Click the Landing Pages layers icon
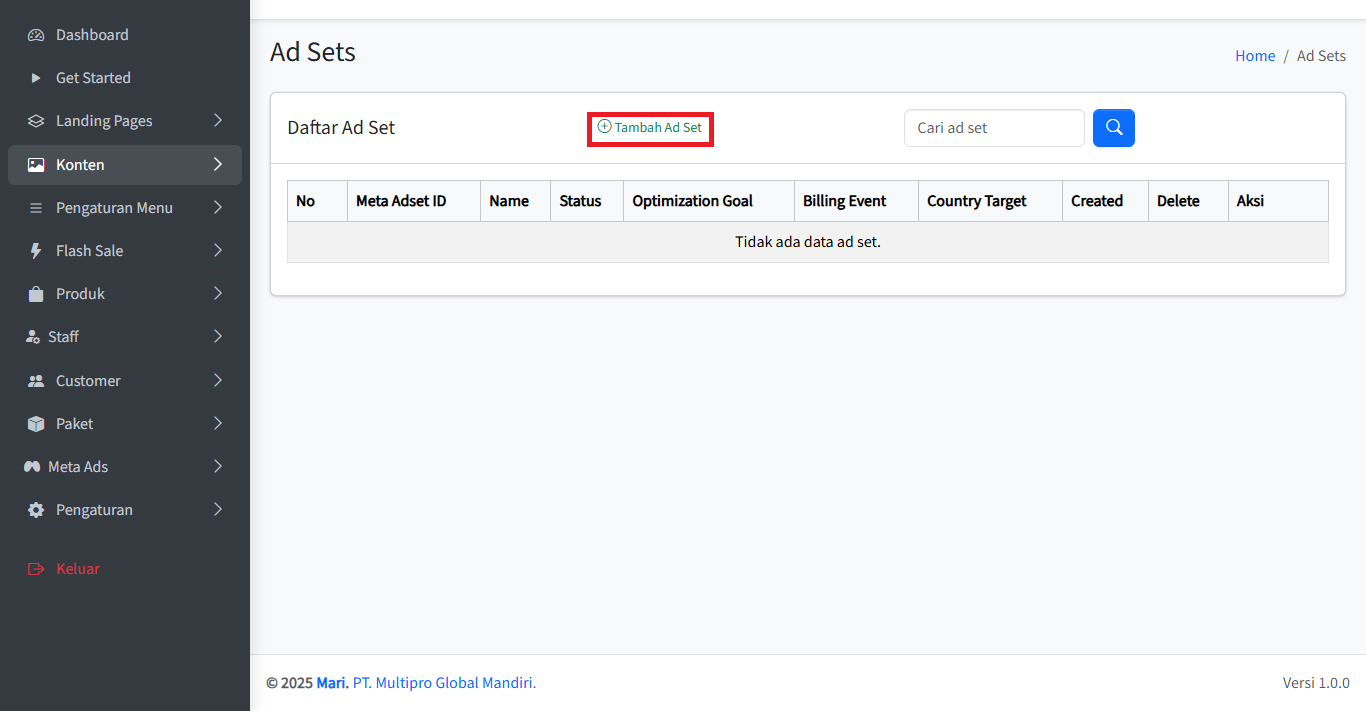 pos(36,121)
